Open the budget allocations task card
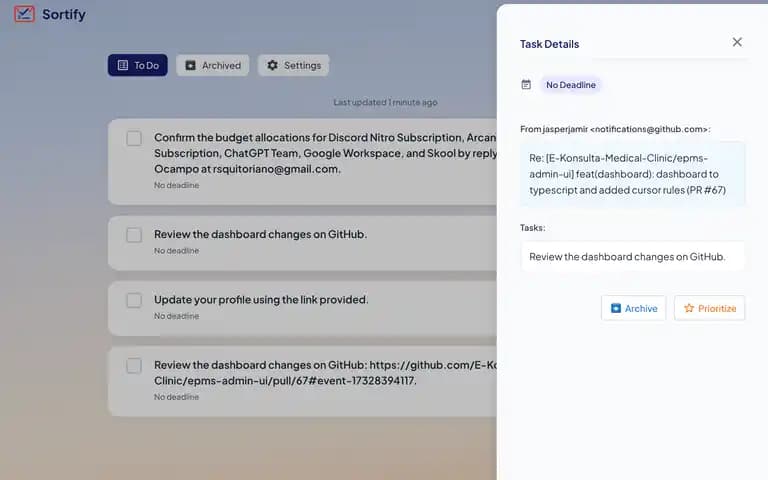768x480 pixels. tap(302, 162)
